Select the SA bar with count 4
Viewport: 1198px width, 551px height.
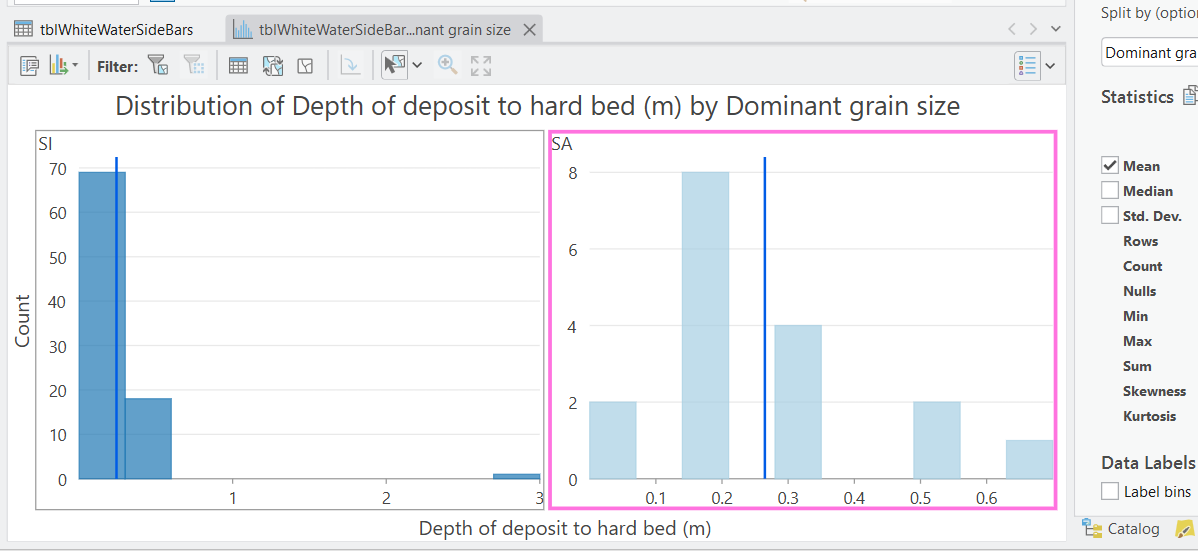798,403
